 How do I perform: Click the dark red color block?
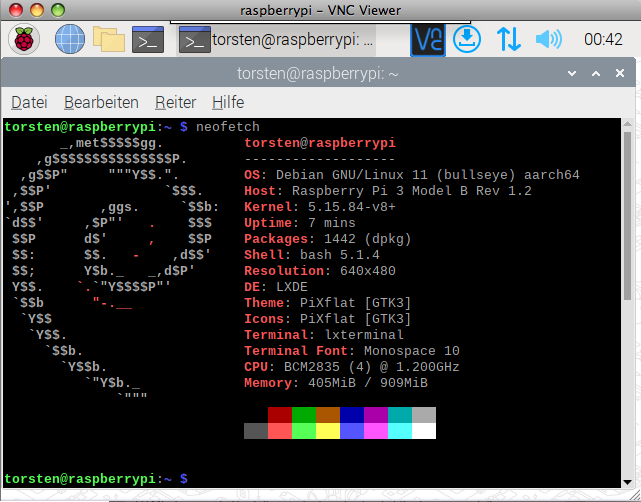[x=280, y=415]
